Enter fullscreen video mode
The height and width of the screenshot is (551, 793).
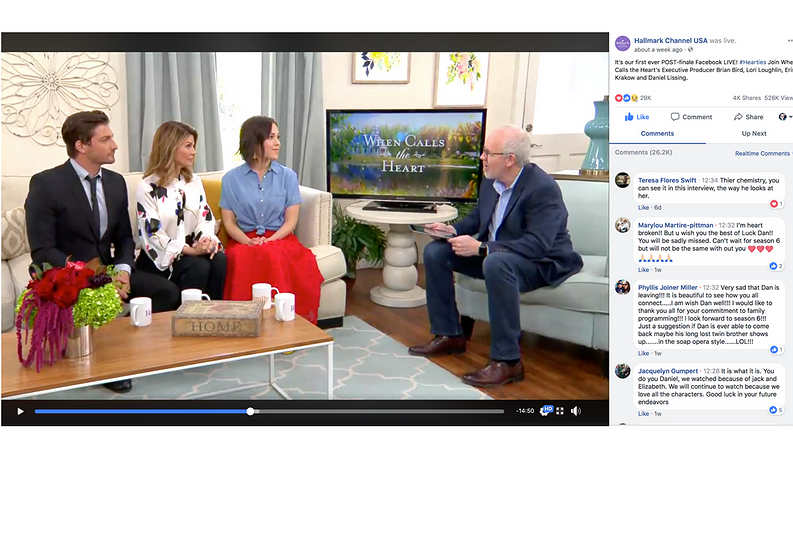[561, 411]
